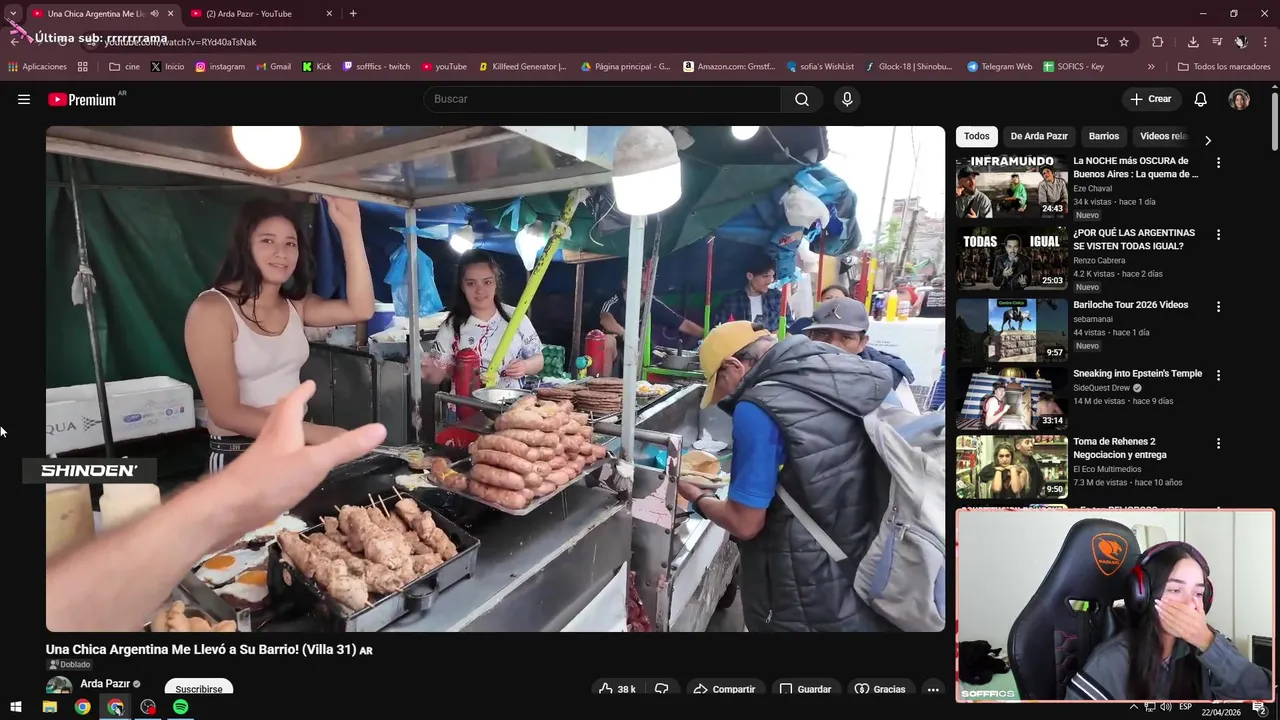Viewport: 1280px width, 720px height.
Task: Open the cine bookmarks folder
Action: click(x=124, y=67)
